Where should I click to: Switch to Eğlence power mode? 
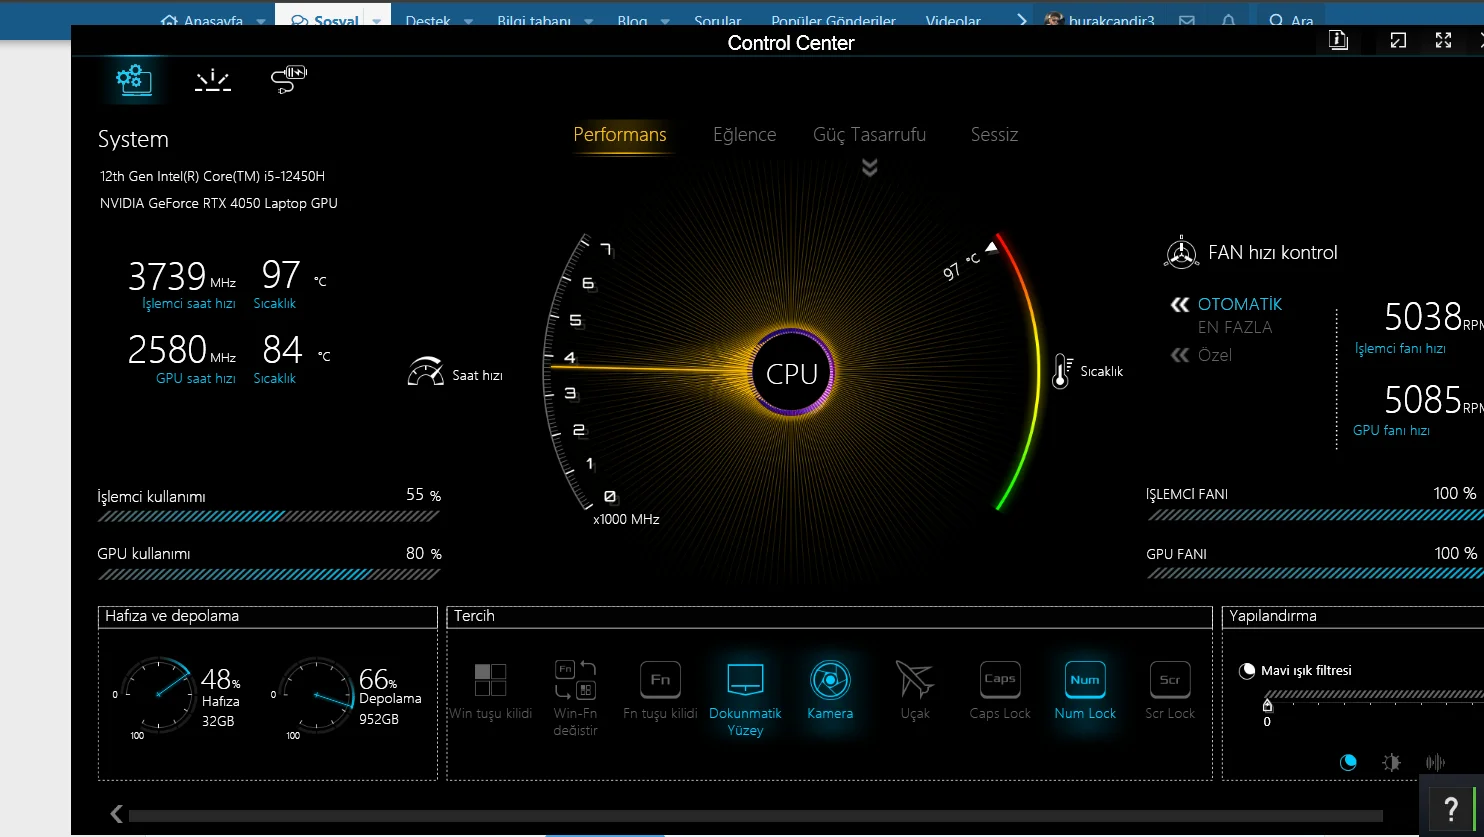(x=745, y=135)
